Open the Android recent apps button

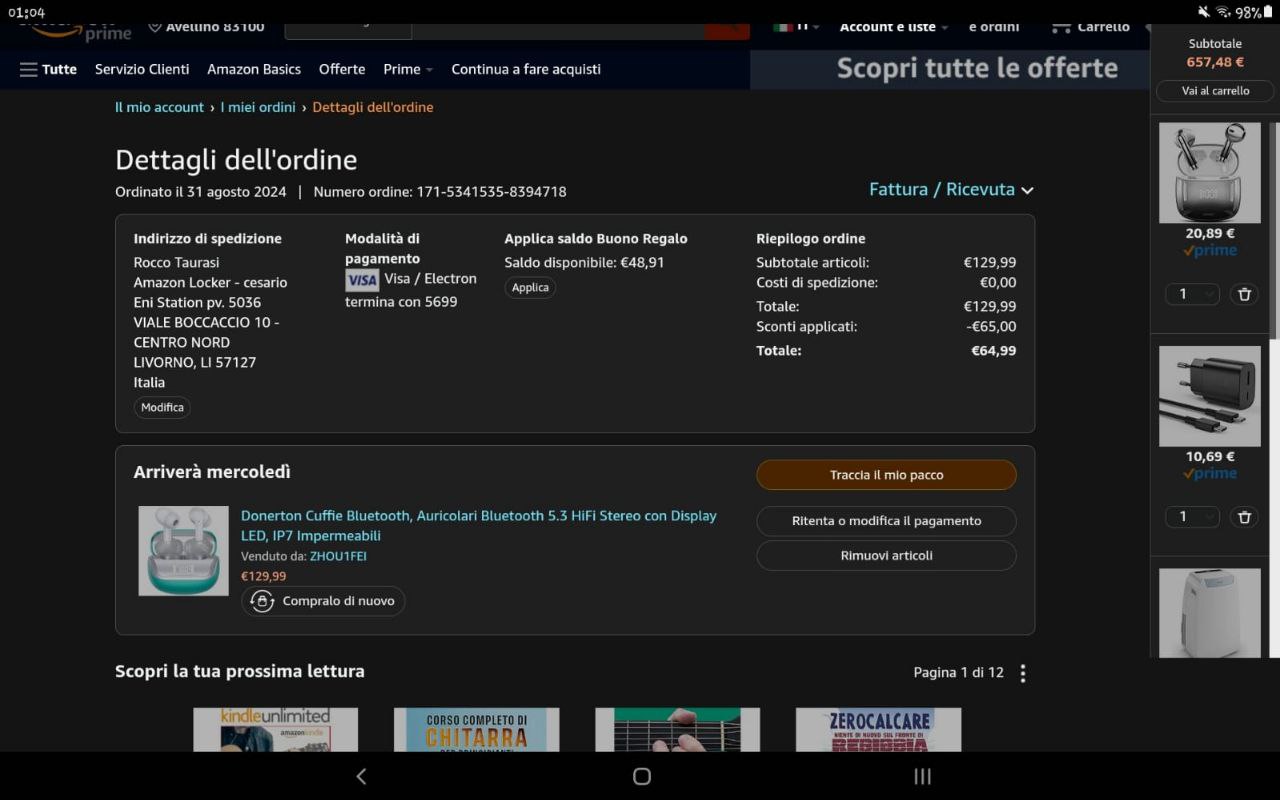click(x=922, y=776)
